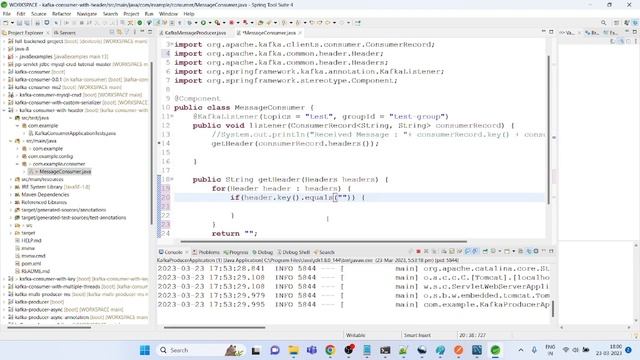
Task: Open Microsoft Teams from the taskbar
Action: coord(312,350)
